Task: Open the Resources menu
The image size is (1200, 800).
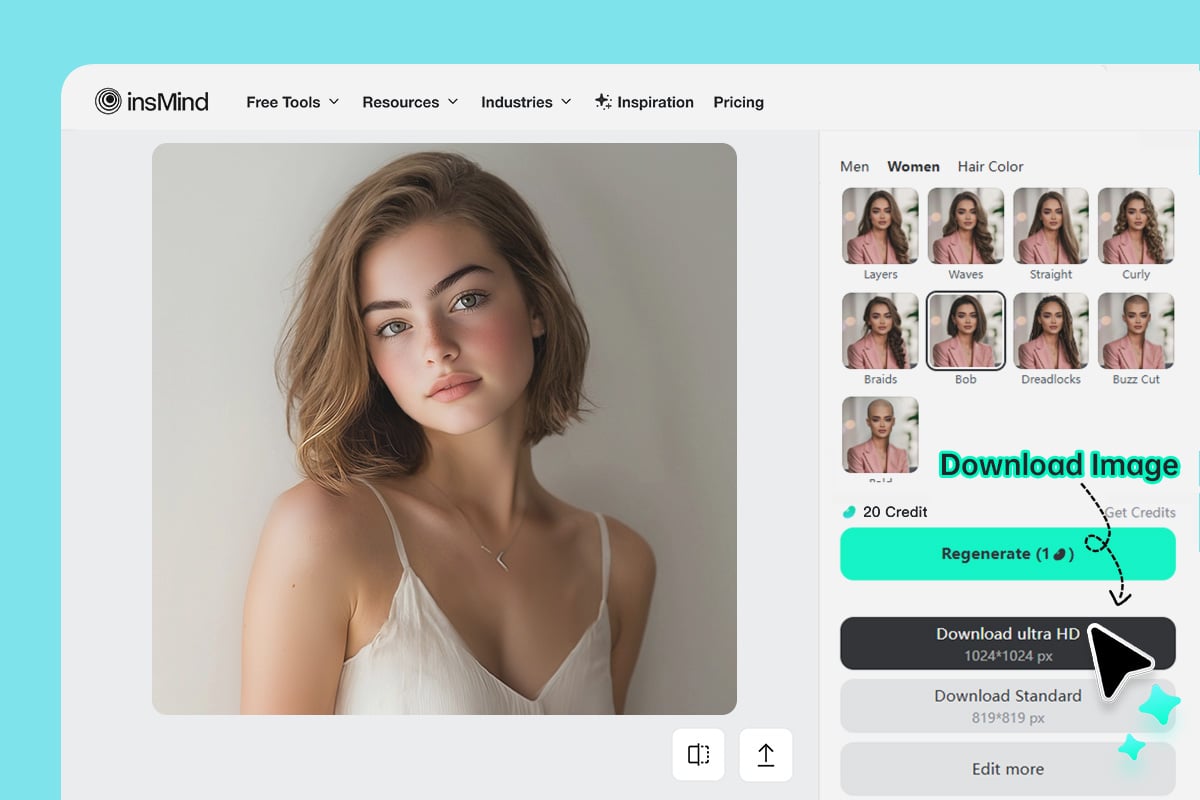Action: point(410,102)
